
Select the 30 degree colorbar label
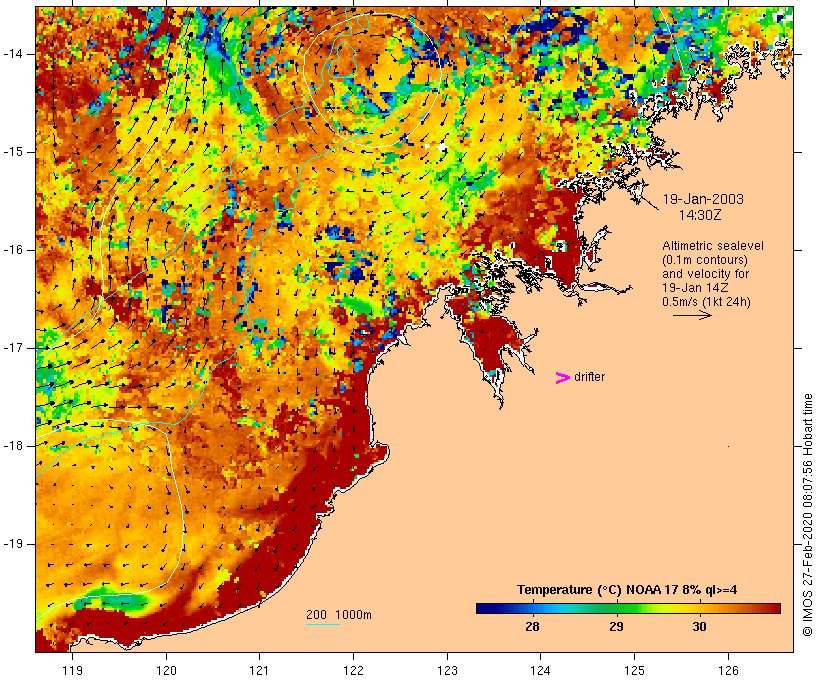coord(699,627)
